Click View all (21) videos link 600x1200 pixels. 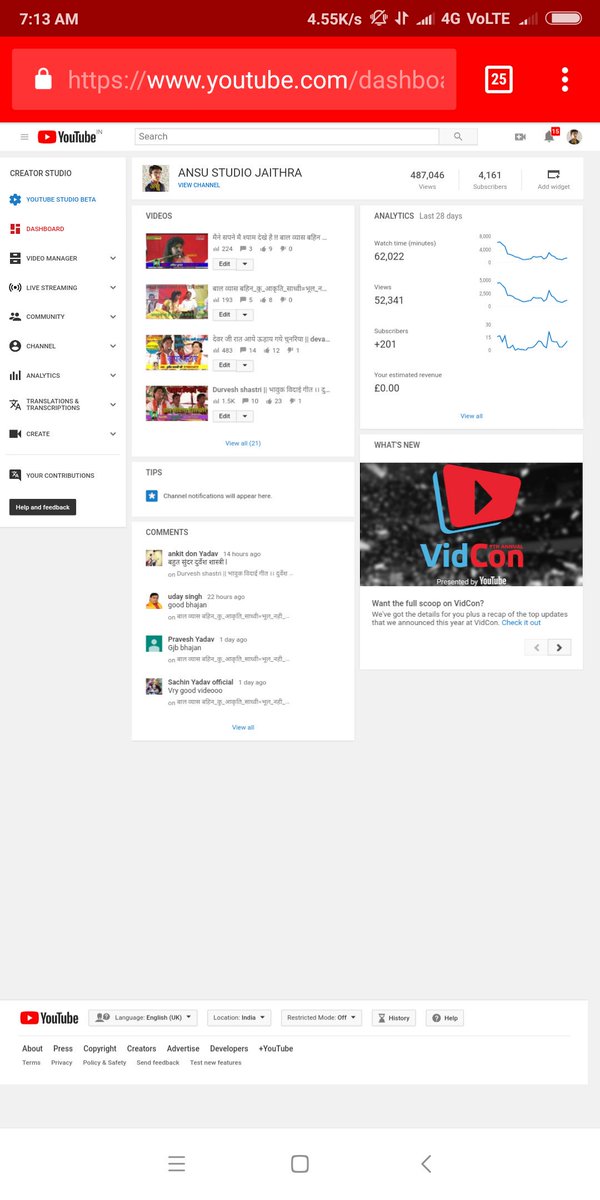point(243,443)
